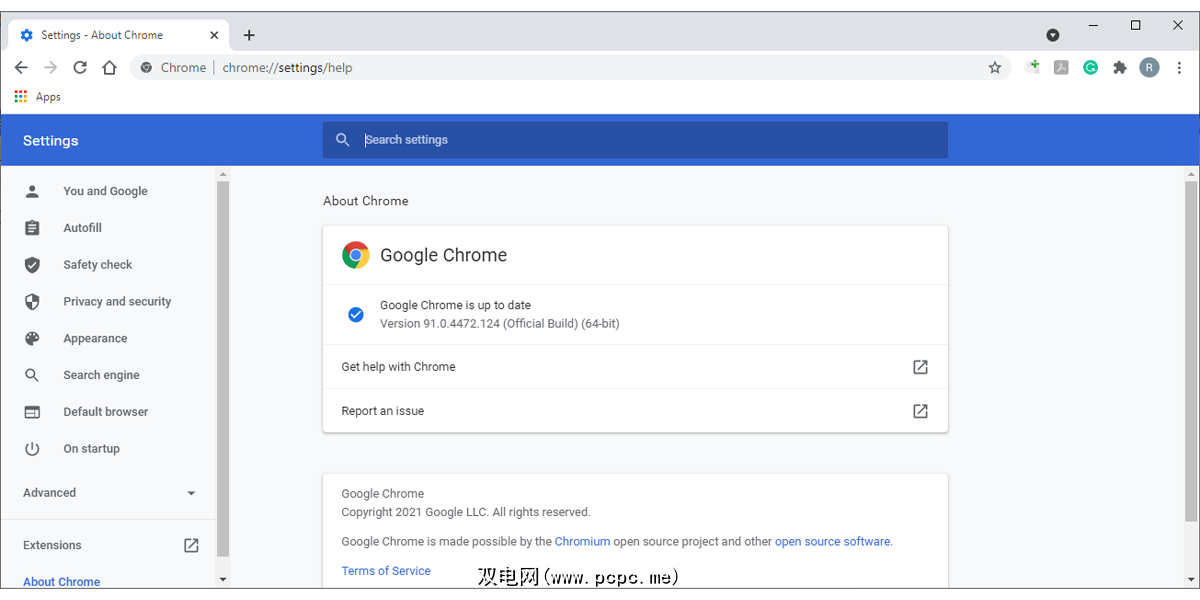The height and width of the screenshot is (600, 1200).
Task: Click the bookmark star icon
Action: [994, 68]
